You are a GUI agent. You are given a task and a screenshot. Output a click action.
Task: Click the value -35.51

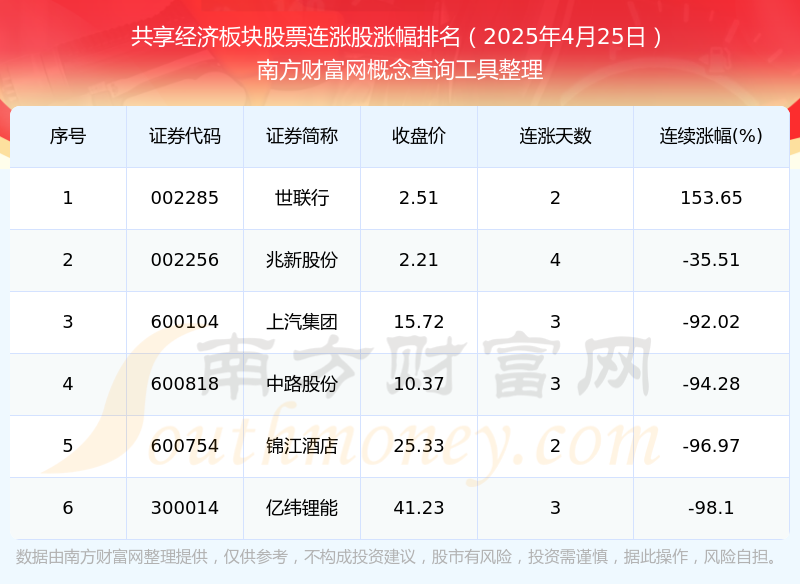(x=711, y=260)
